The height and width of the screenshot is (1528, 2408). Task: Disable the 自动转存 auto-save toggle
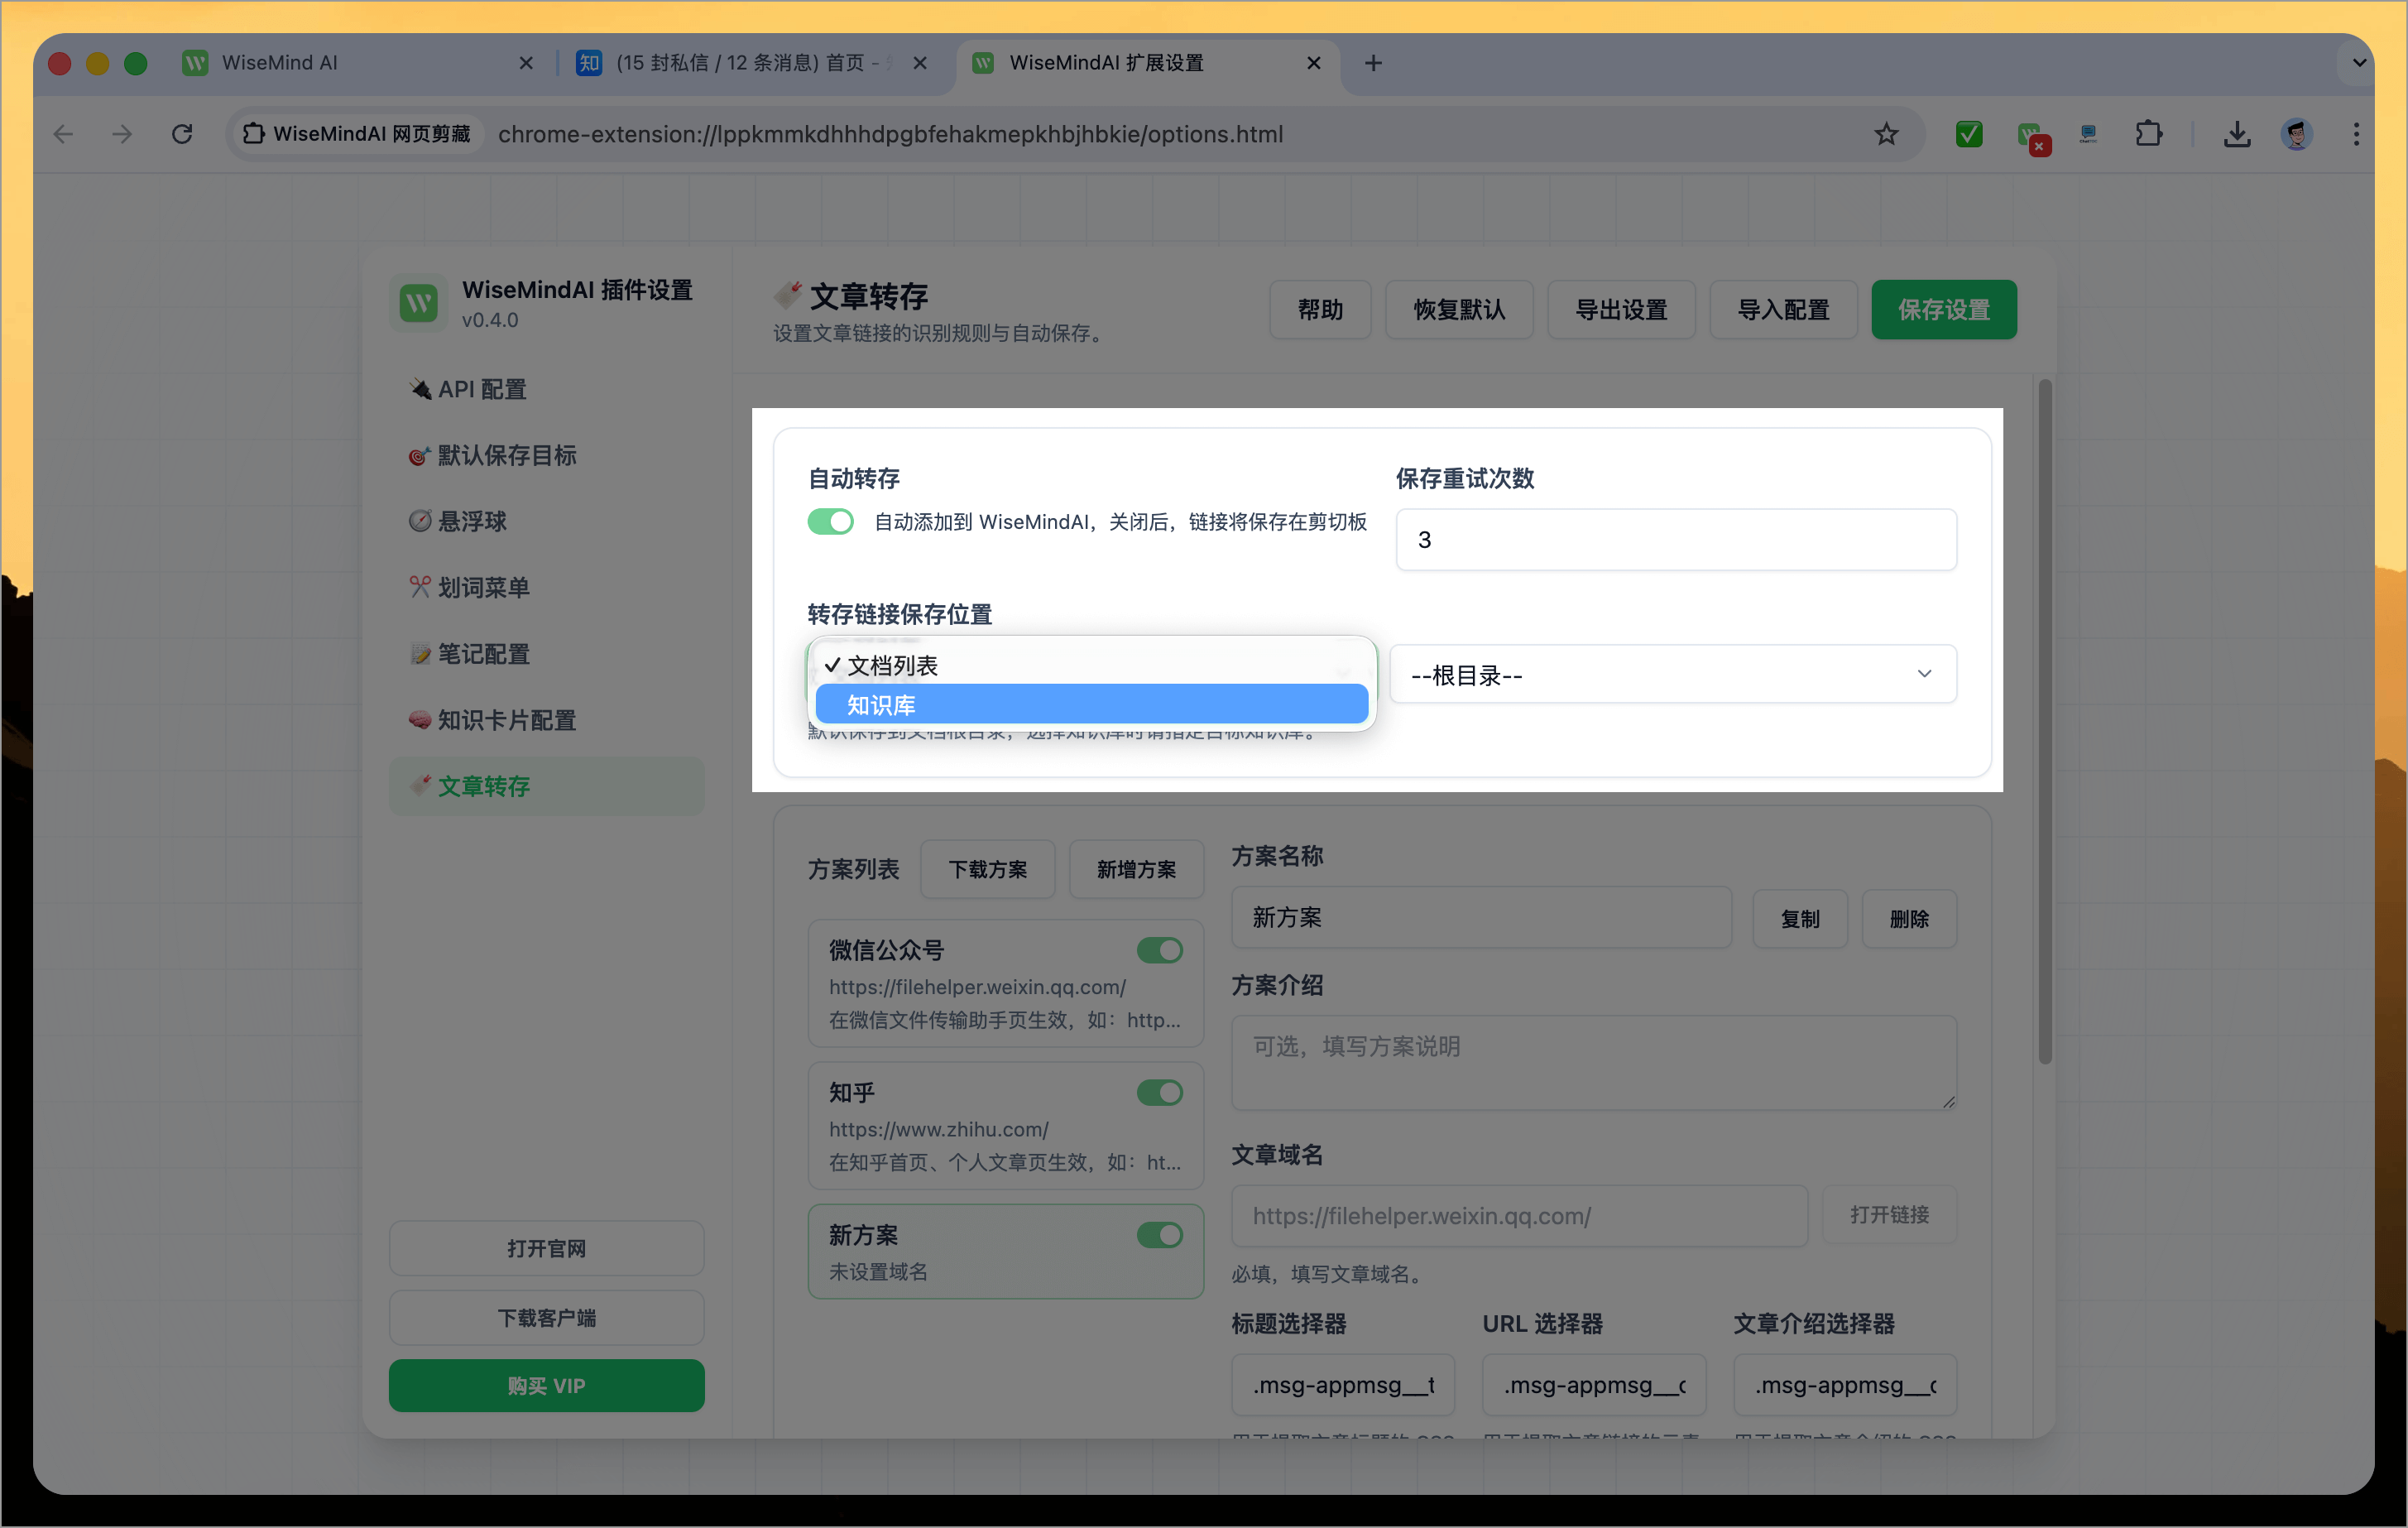(830, 521)
